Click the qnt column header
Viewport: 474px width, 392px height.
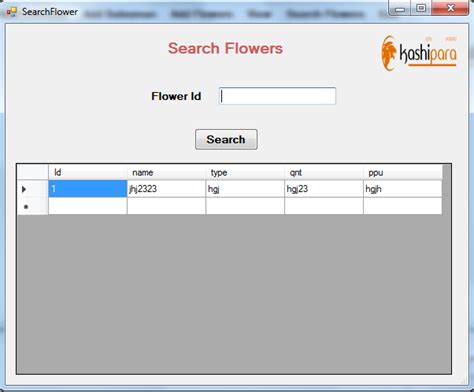click(x=324, y=172)
